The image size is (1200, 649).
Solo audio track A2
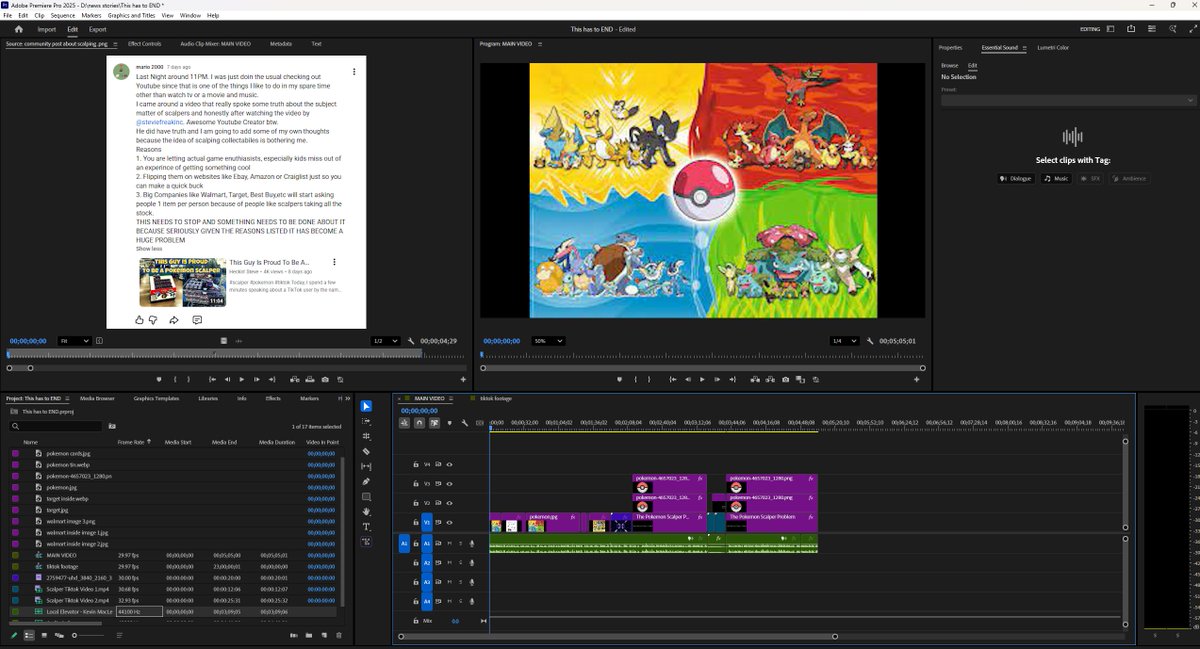pos(460,563)
